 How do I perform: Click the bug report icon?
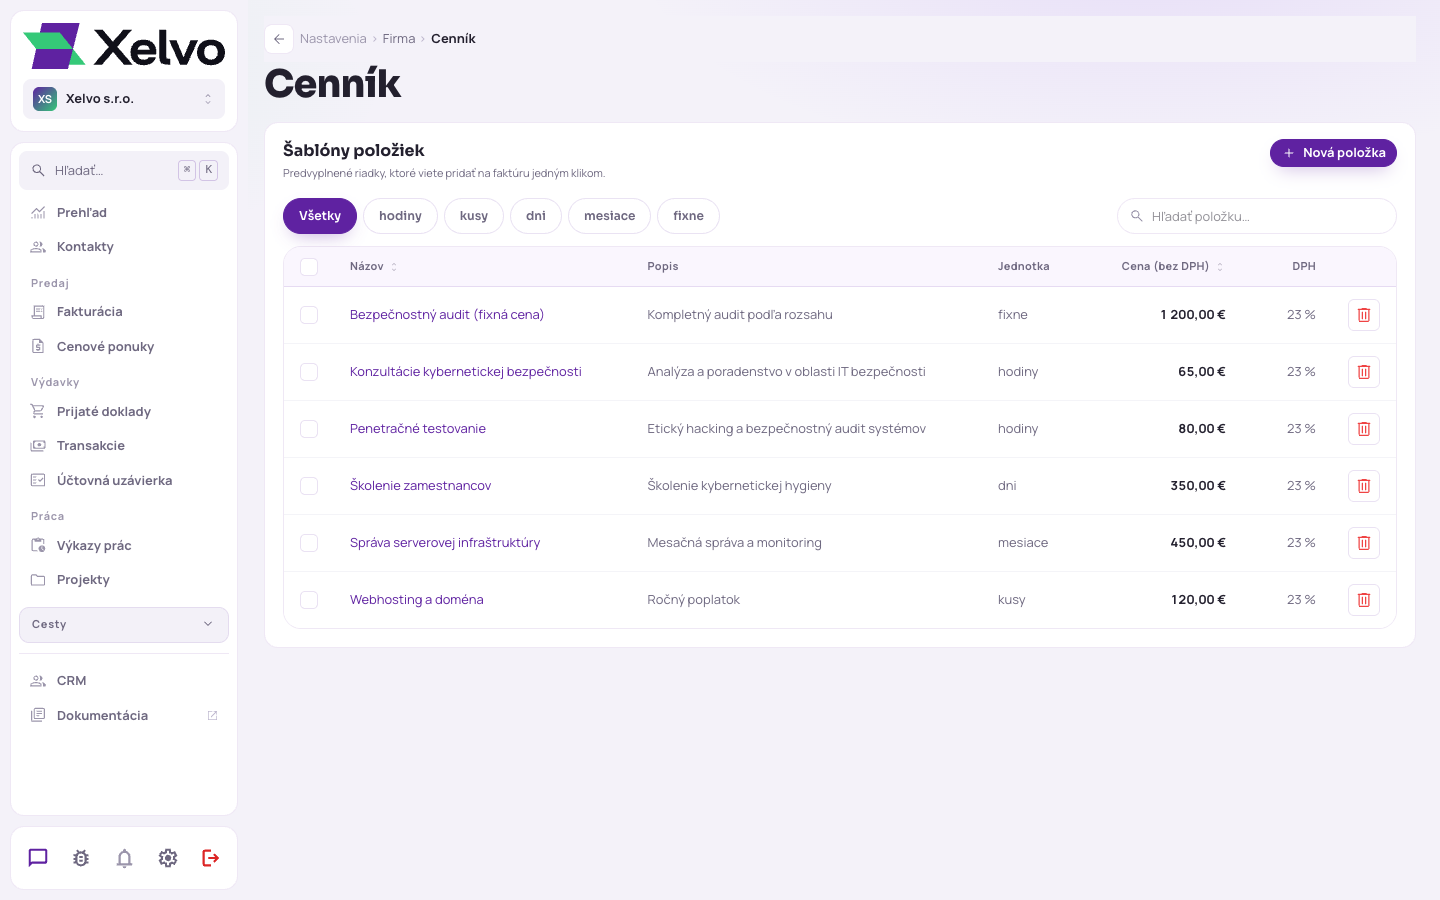[x=81, y=858]
